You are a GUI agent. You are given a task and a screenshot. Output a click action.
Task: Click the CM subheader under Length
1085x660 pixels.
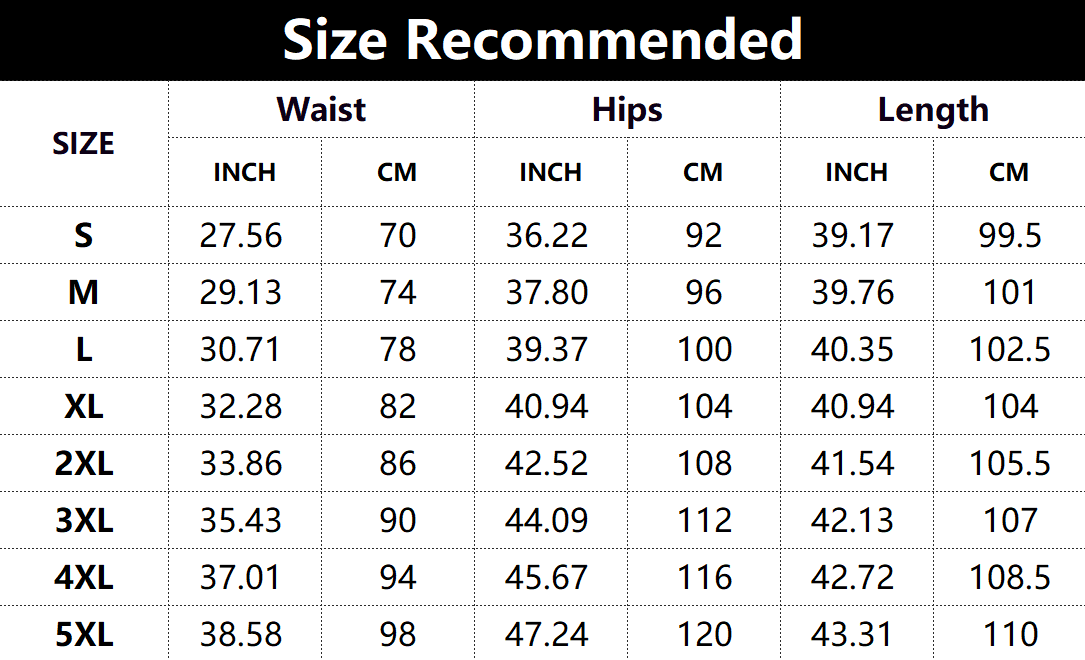pos(1009,172)
